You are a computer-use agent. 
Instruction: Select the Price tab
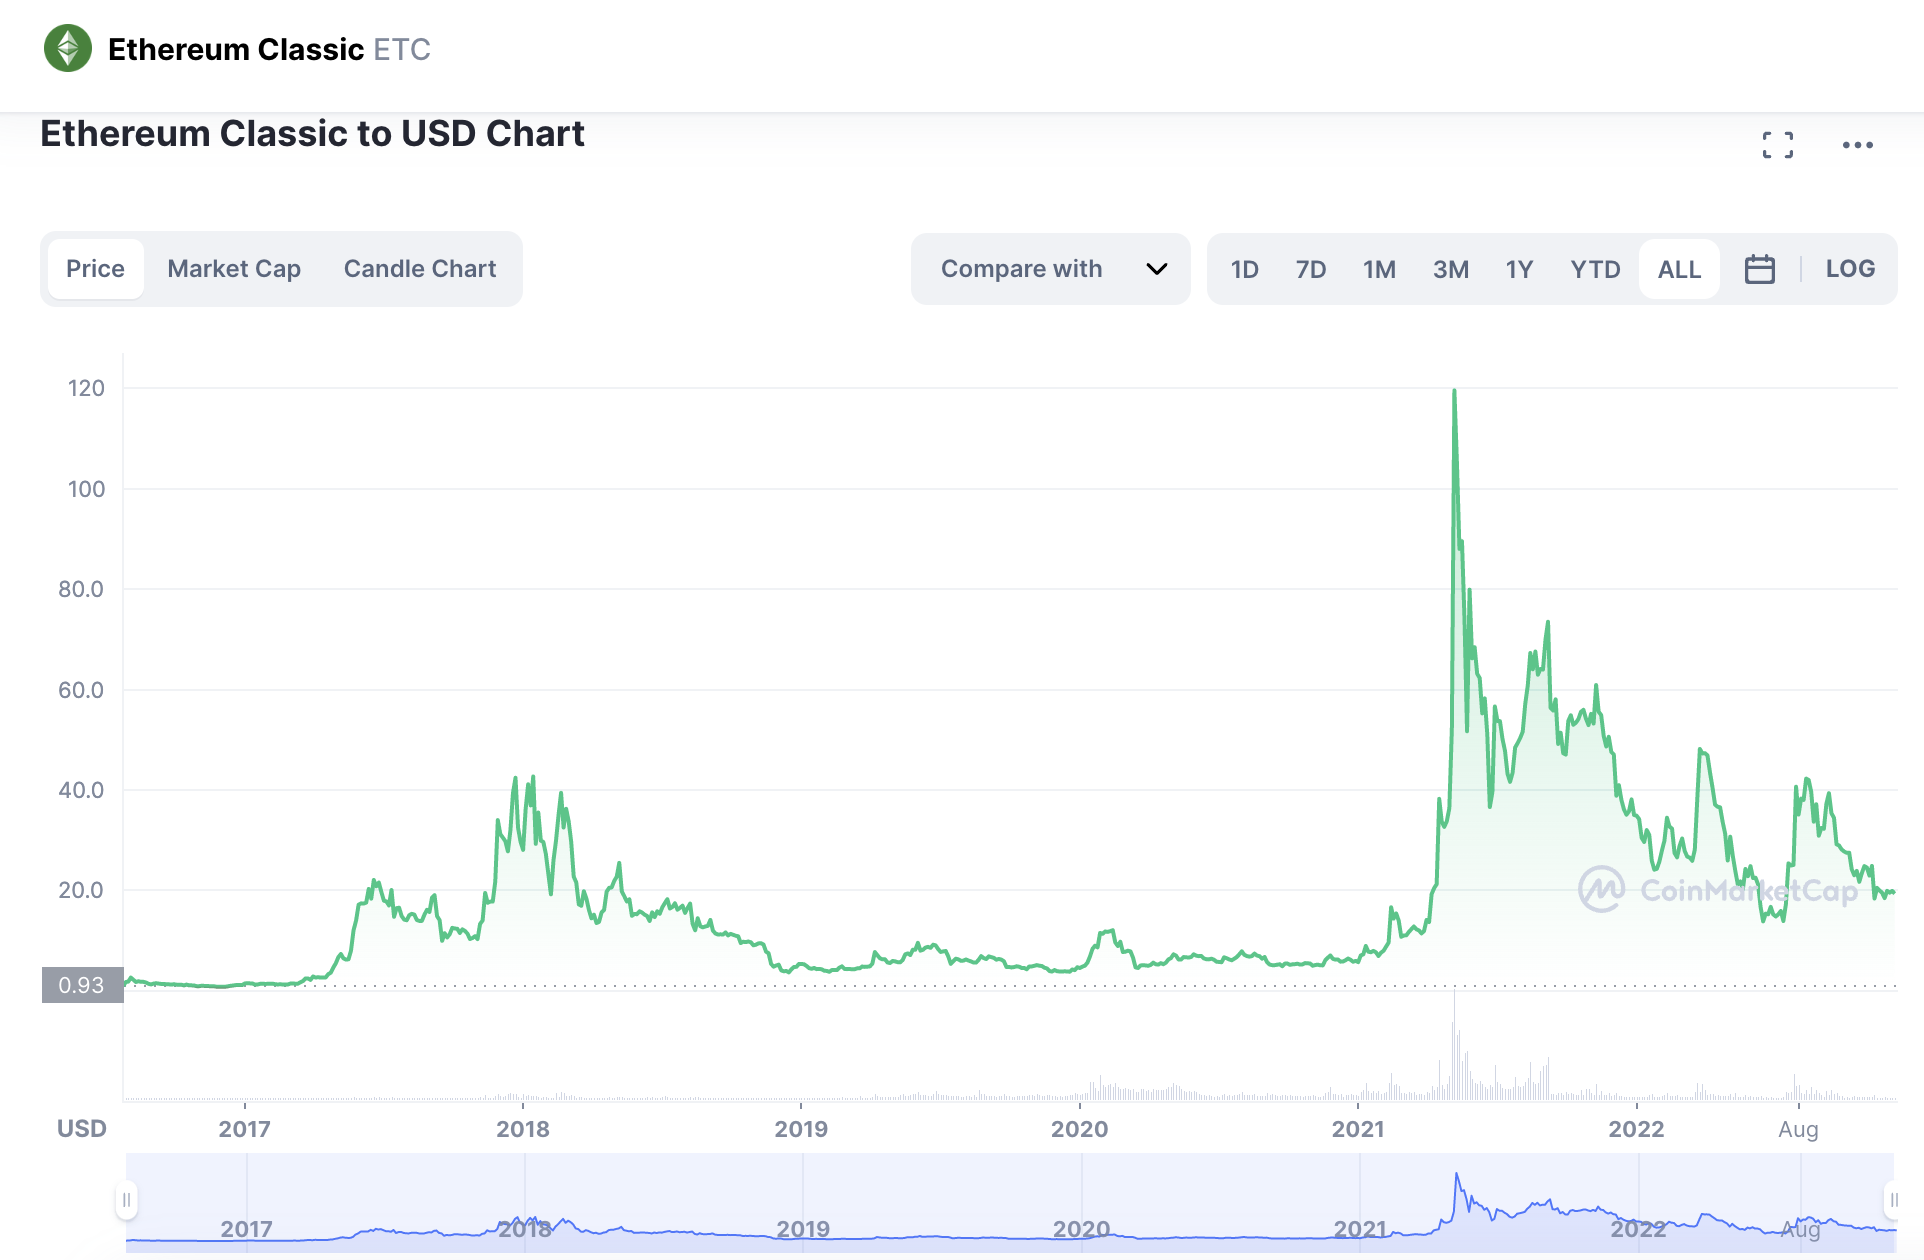[95, 269]
